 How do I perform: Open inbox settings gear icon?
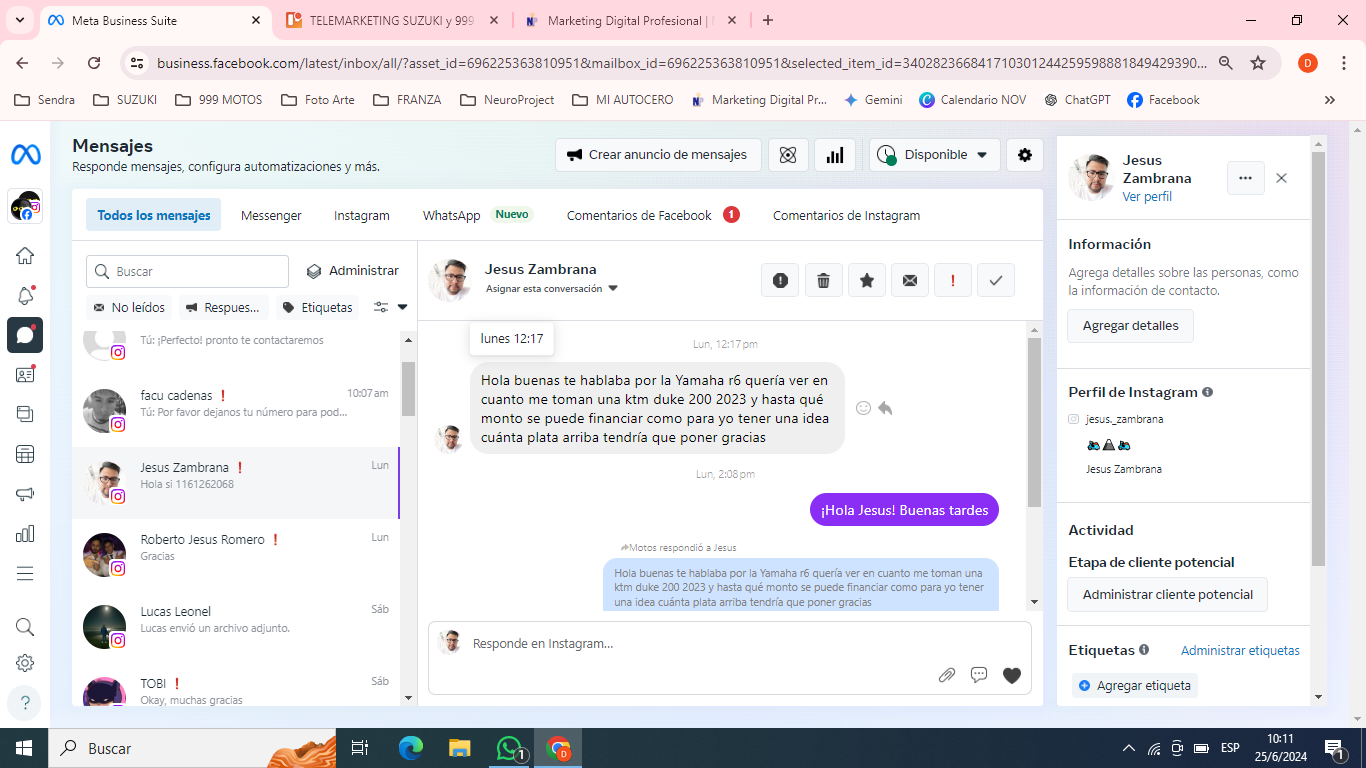click(1025, 155)
